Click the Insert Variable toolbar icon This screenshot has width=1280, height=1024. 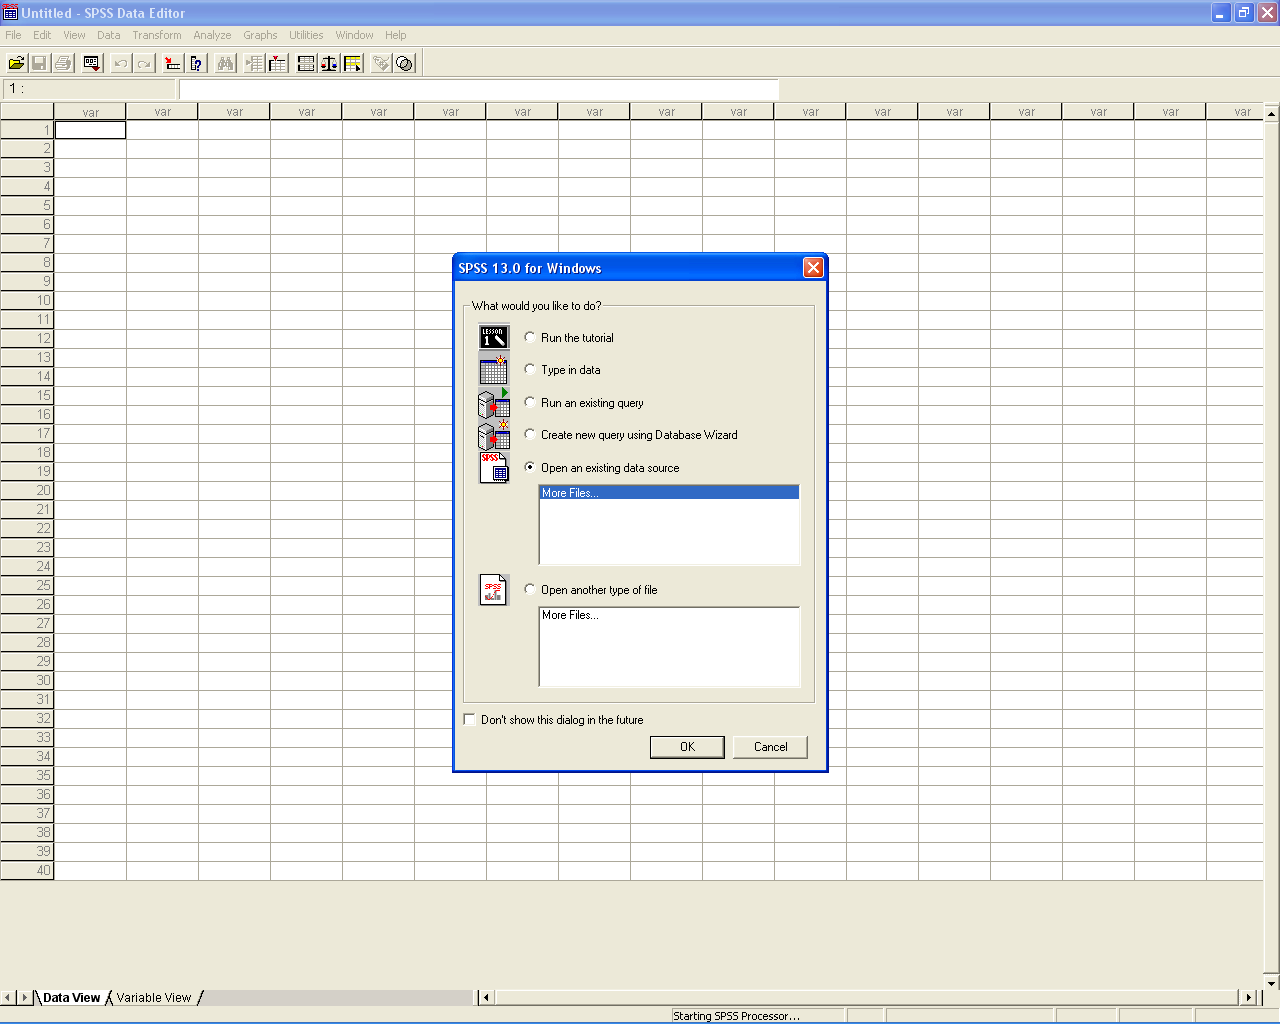pos(278,63)
